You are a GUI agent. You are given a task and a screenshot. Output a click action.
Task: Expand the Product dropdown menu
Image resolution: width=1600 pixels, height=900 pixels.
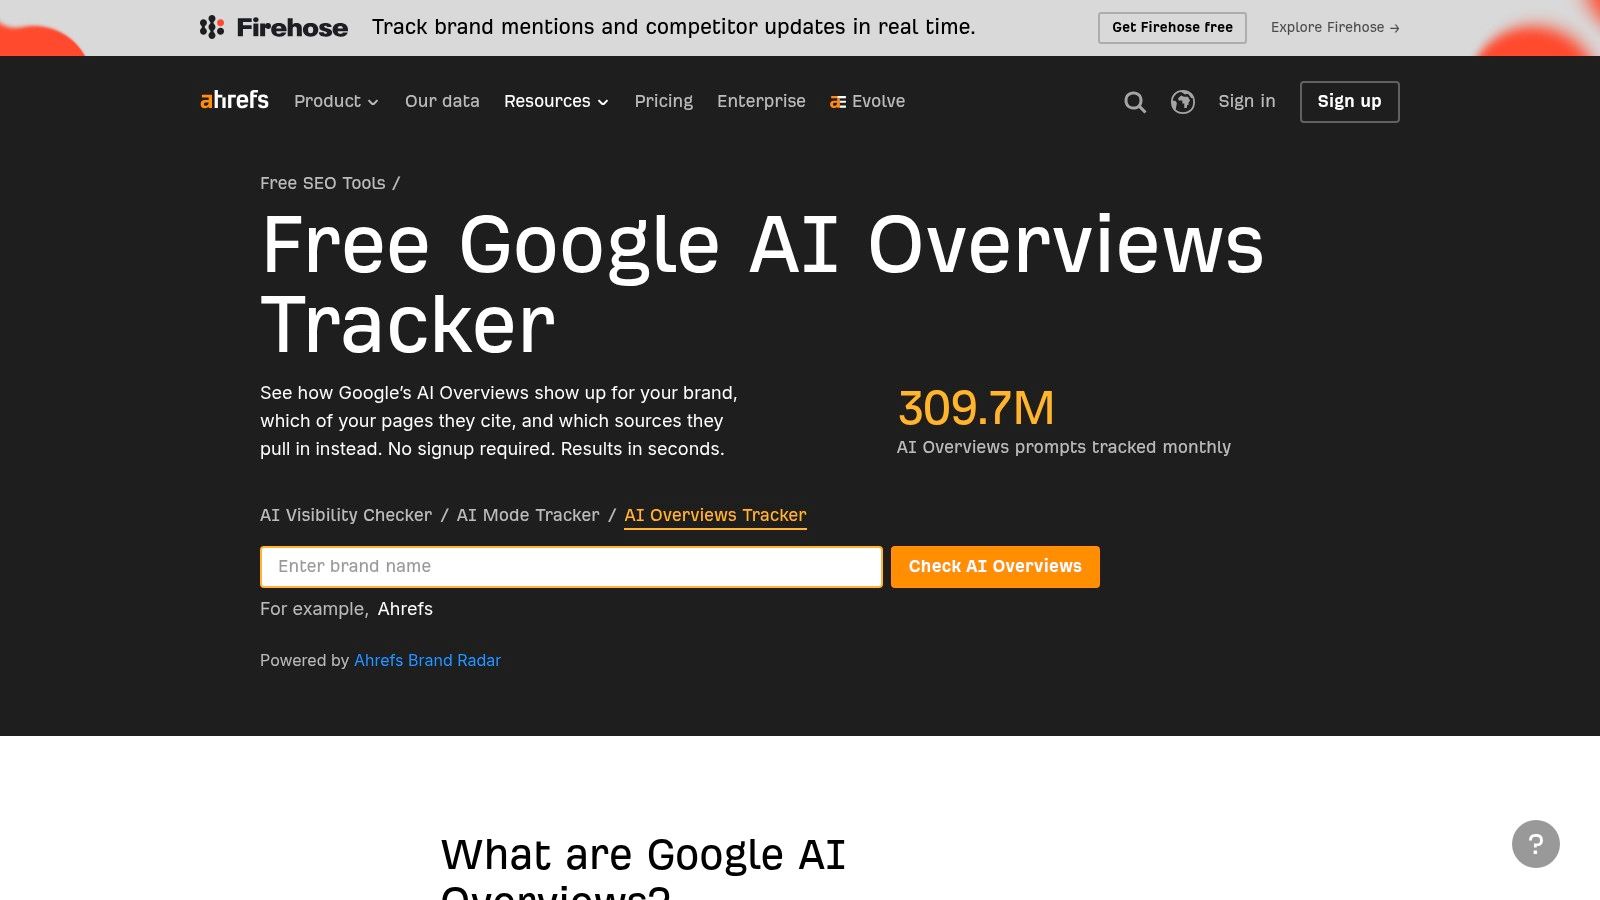336,101
